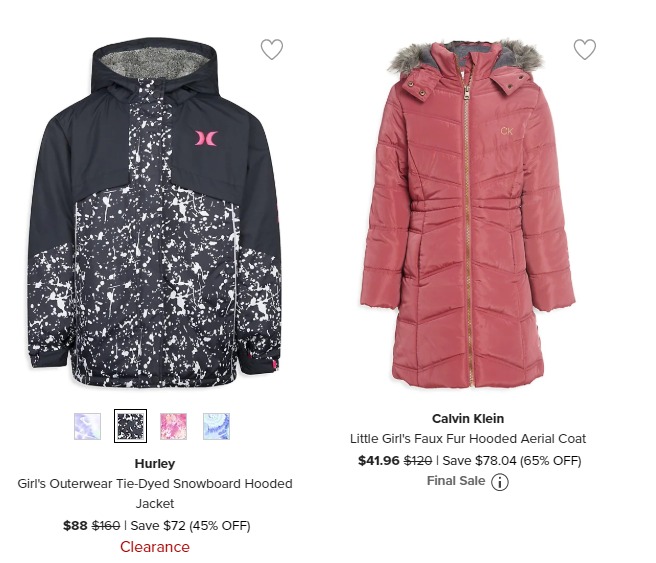Choose the black splatter color swatch

[131, 426]
